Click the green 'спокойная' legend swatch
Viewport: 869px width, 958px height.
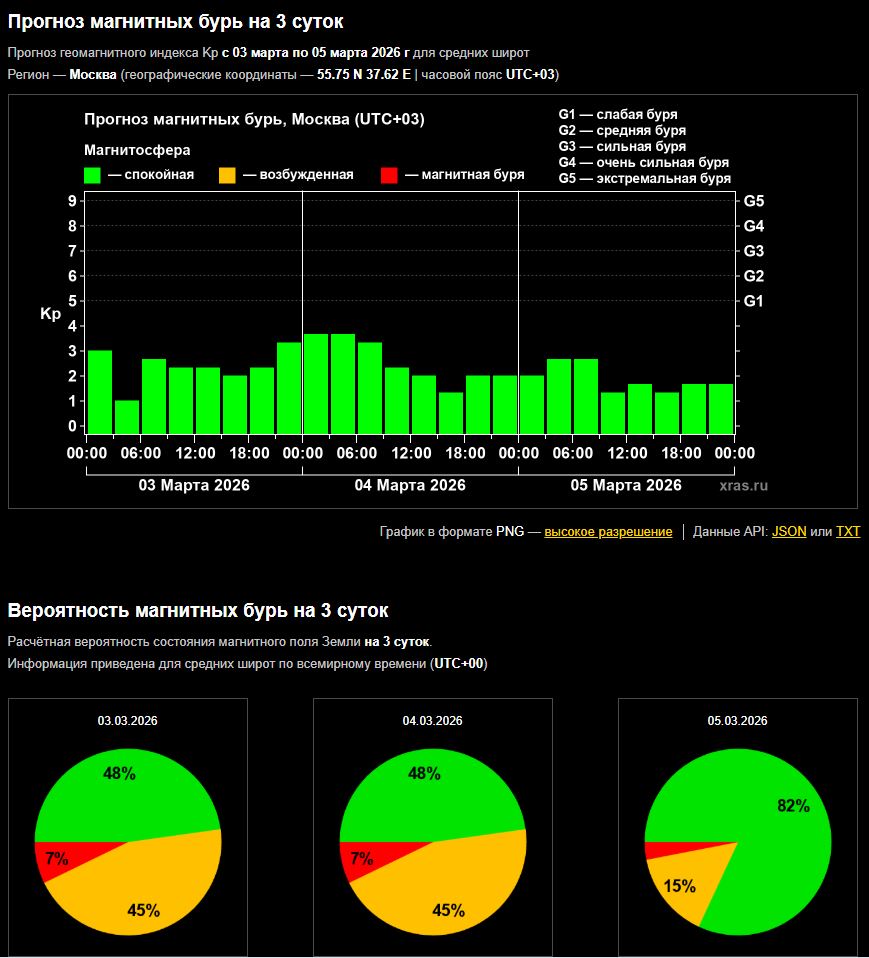coord(93,175)
